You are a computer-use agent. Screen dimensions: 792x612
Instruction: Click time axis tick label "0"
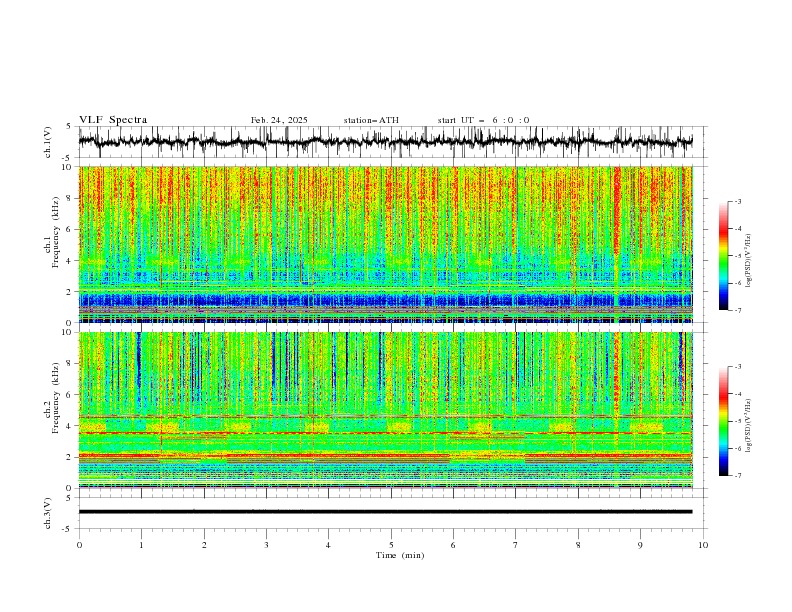[x=79, y=545]
